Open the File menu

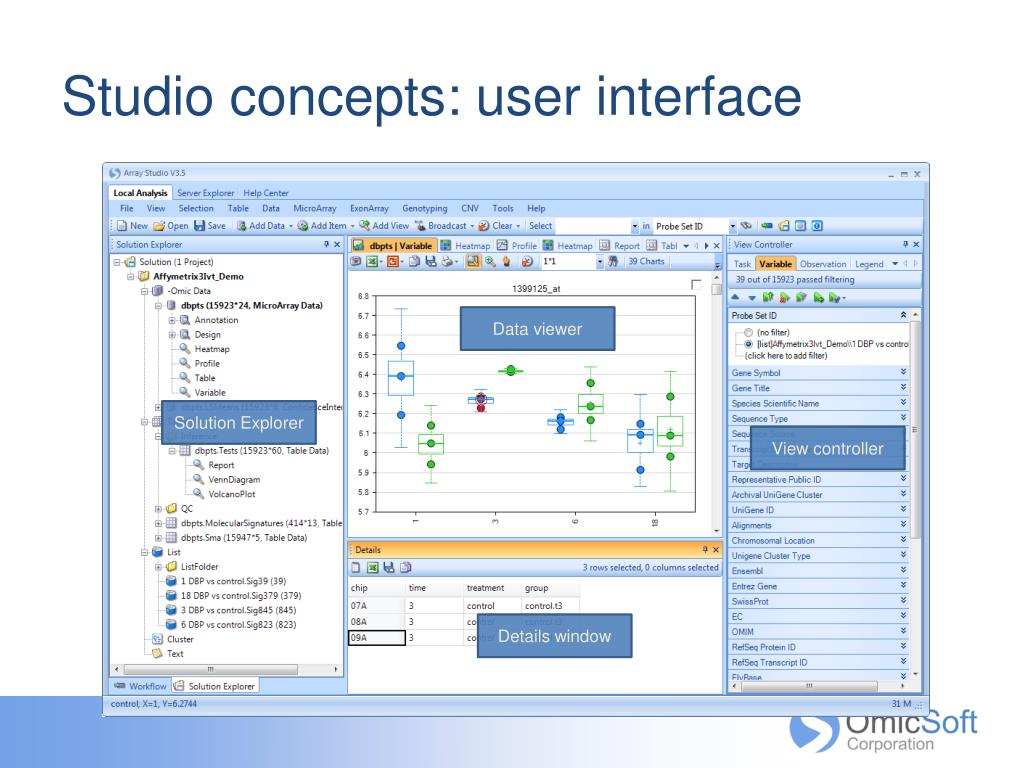pos(127,208)
